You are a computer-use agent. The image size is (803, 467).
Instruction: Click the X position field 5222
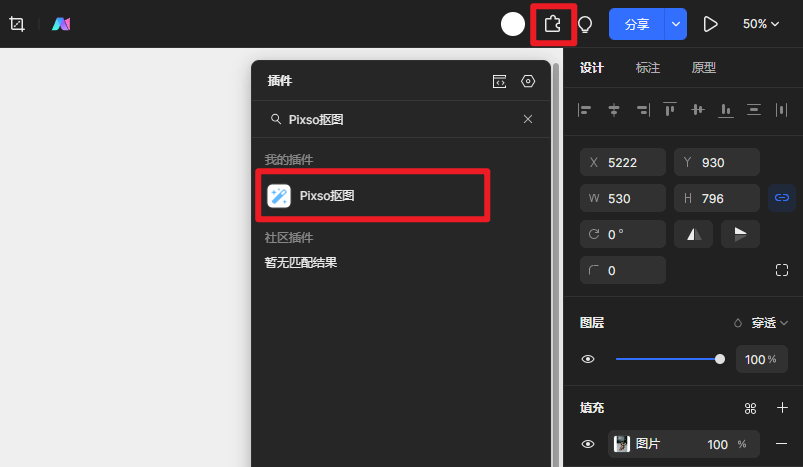(623, 162)
